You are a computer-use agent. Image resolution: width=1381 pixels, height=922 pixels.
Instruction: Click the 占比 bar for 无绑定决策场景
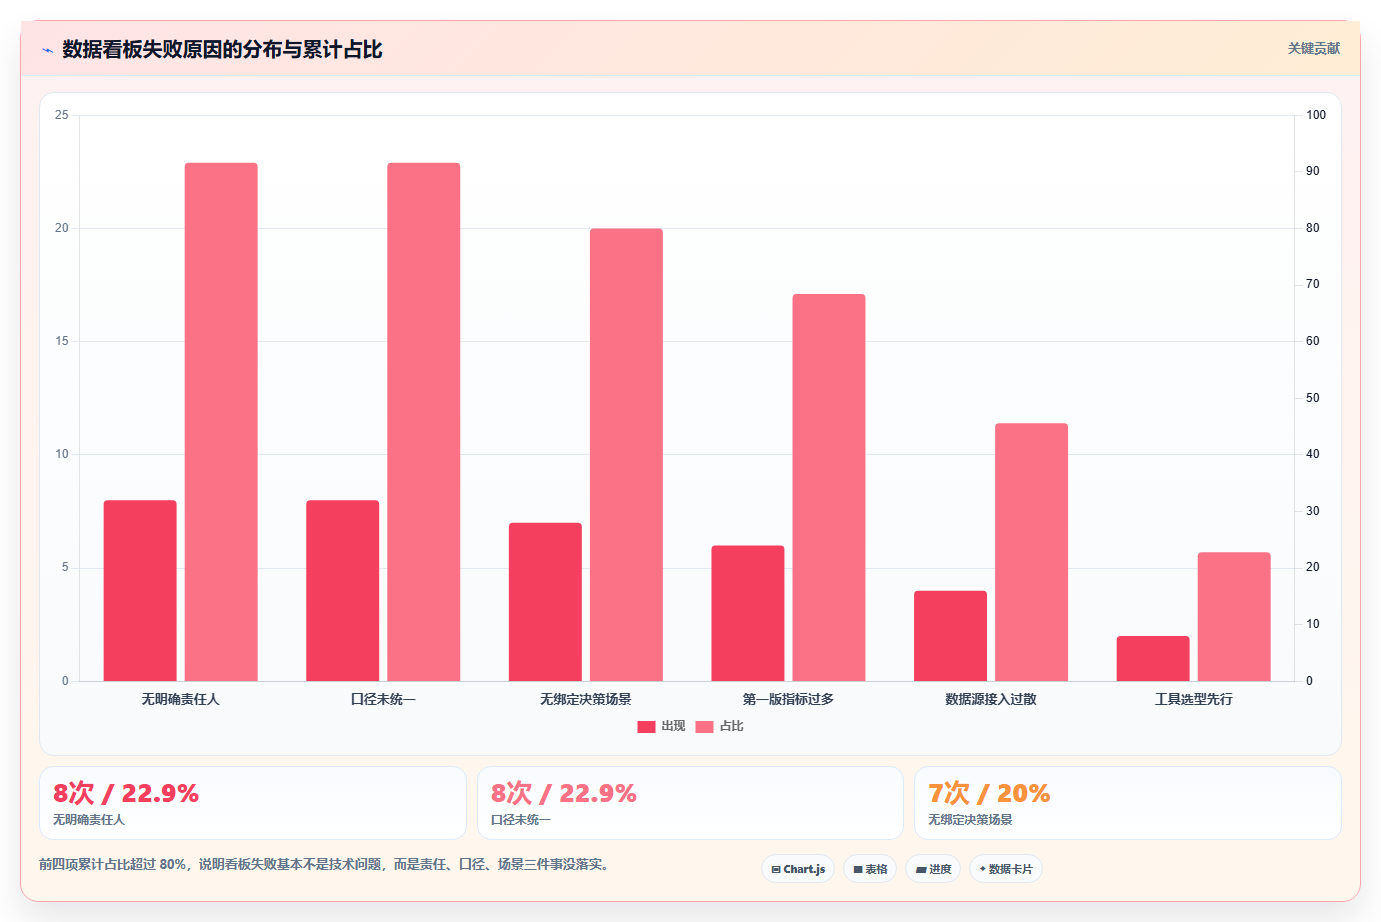click(x=626, y=455)
